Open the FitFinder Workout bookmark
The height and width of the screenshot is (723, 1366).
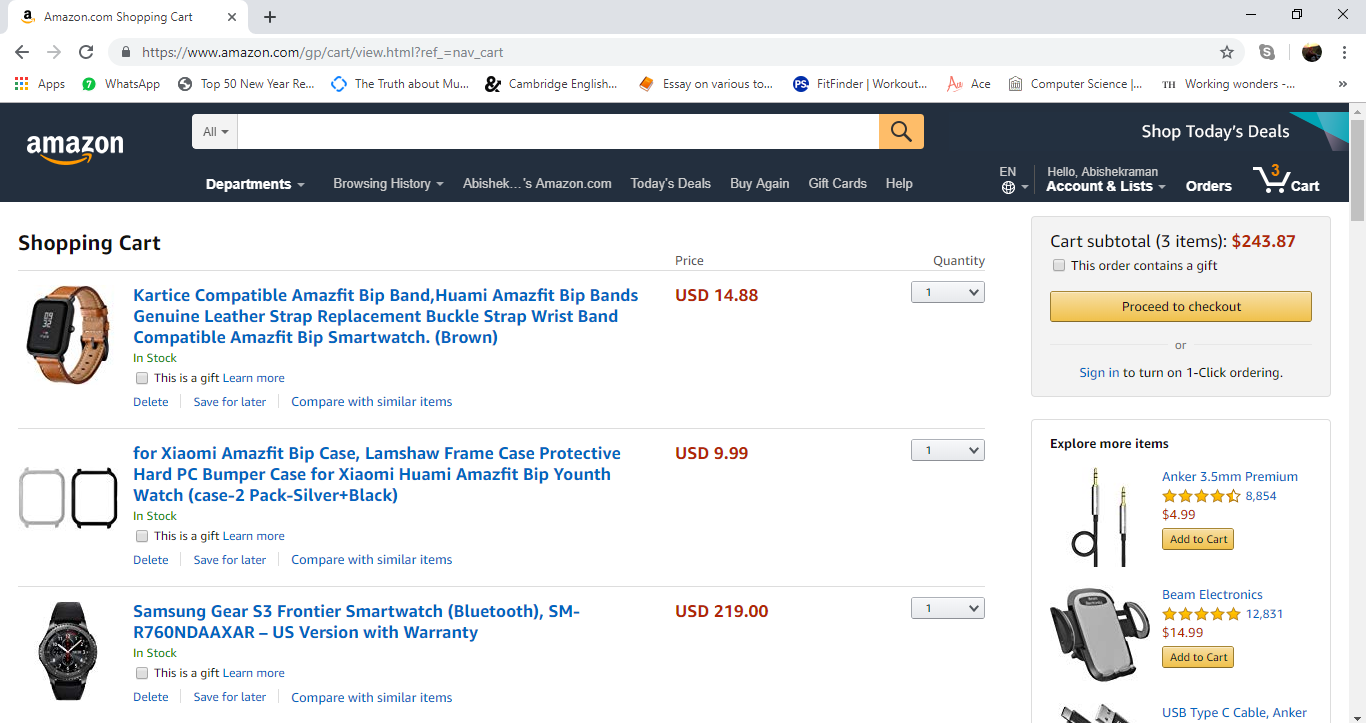[860, 84]
